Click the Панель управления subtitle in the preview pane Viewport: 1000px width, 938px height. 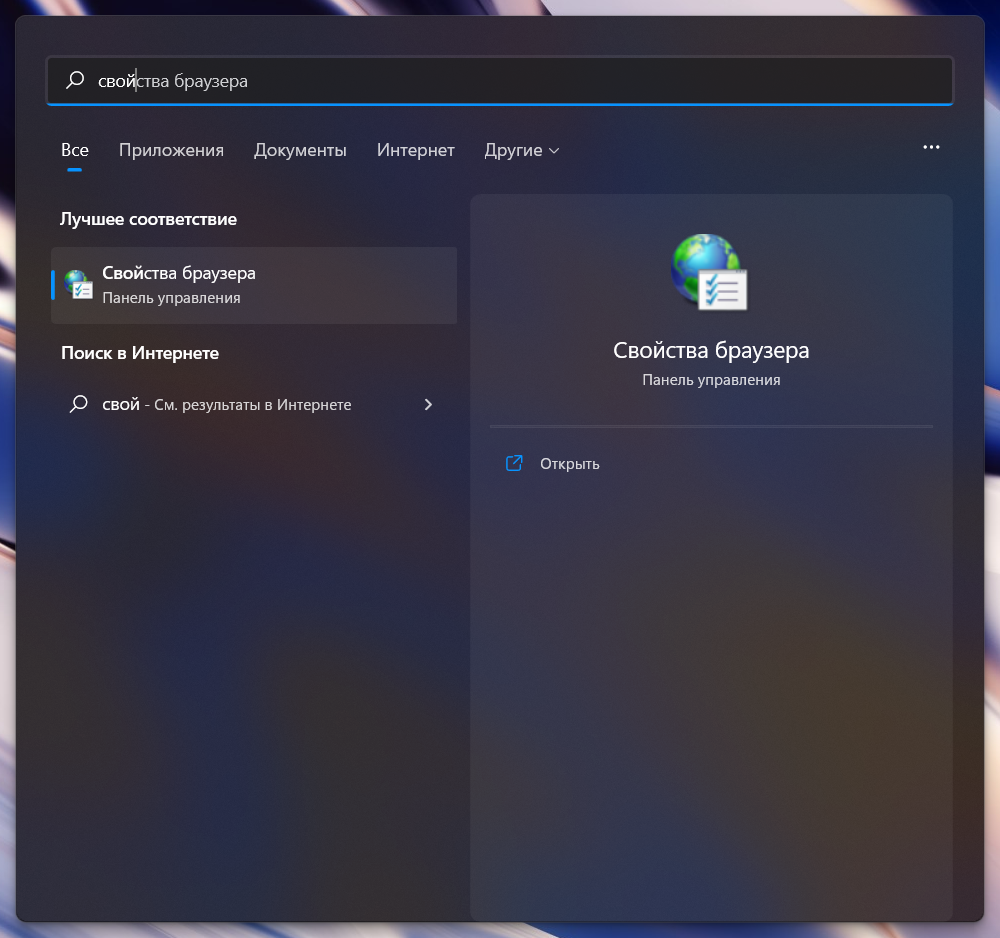[x=711, y=380]
